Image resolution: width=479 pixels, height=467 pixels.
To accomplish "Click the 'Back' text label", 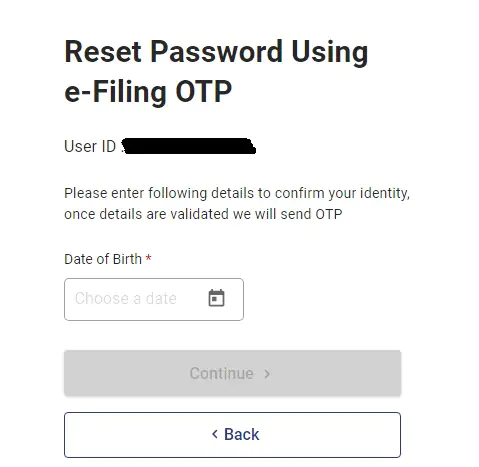I will pyautogui.click(x=241, y=434).
